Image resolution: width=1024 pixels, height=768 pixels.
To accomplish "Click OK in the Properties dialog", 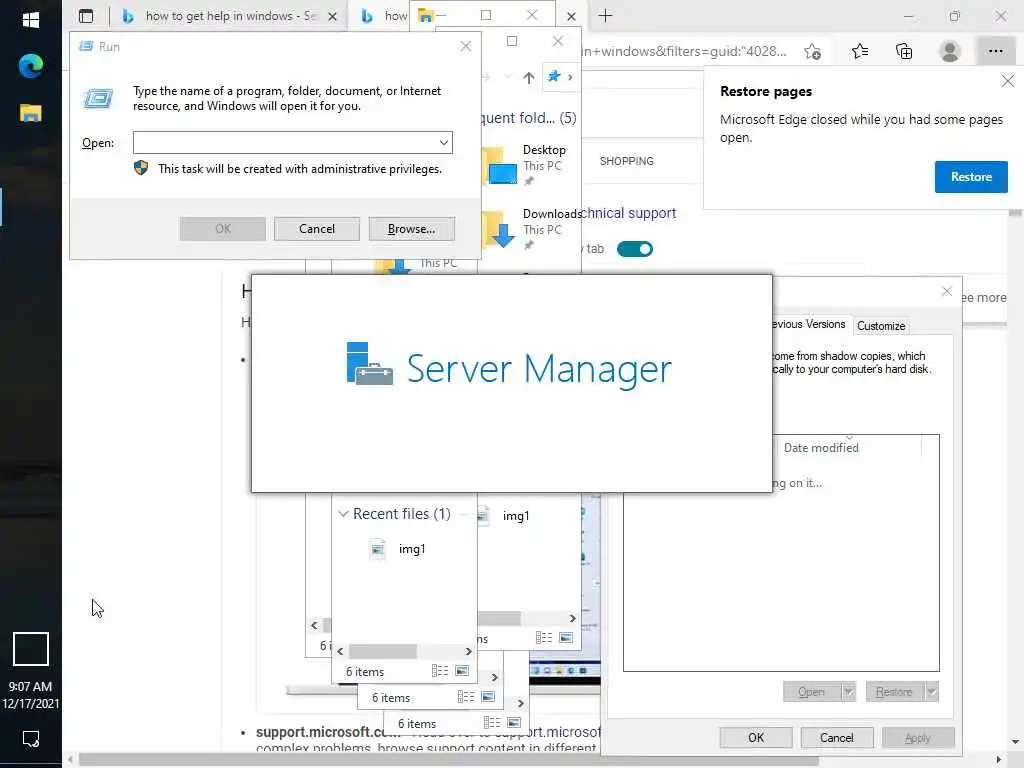I will point(756,737).
